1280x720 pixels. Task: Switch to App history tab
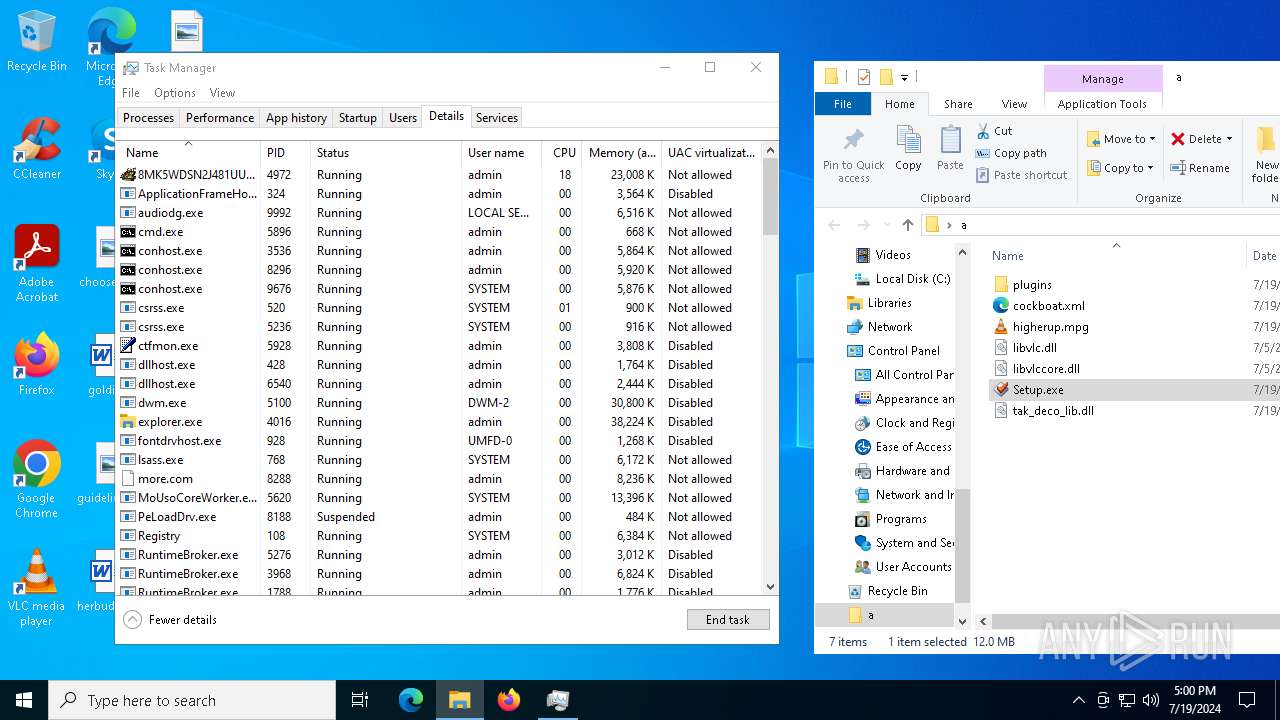296,118
